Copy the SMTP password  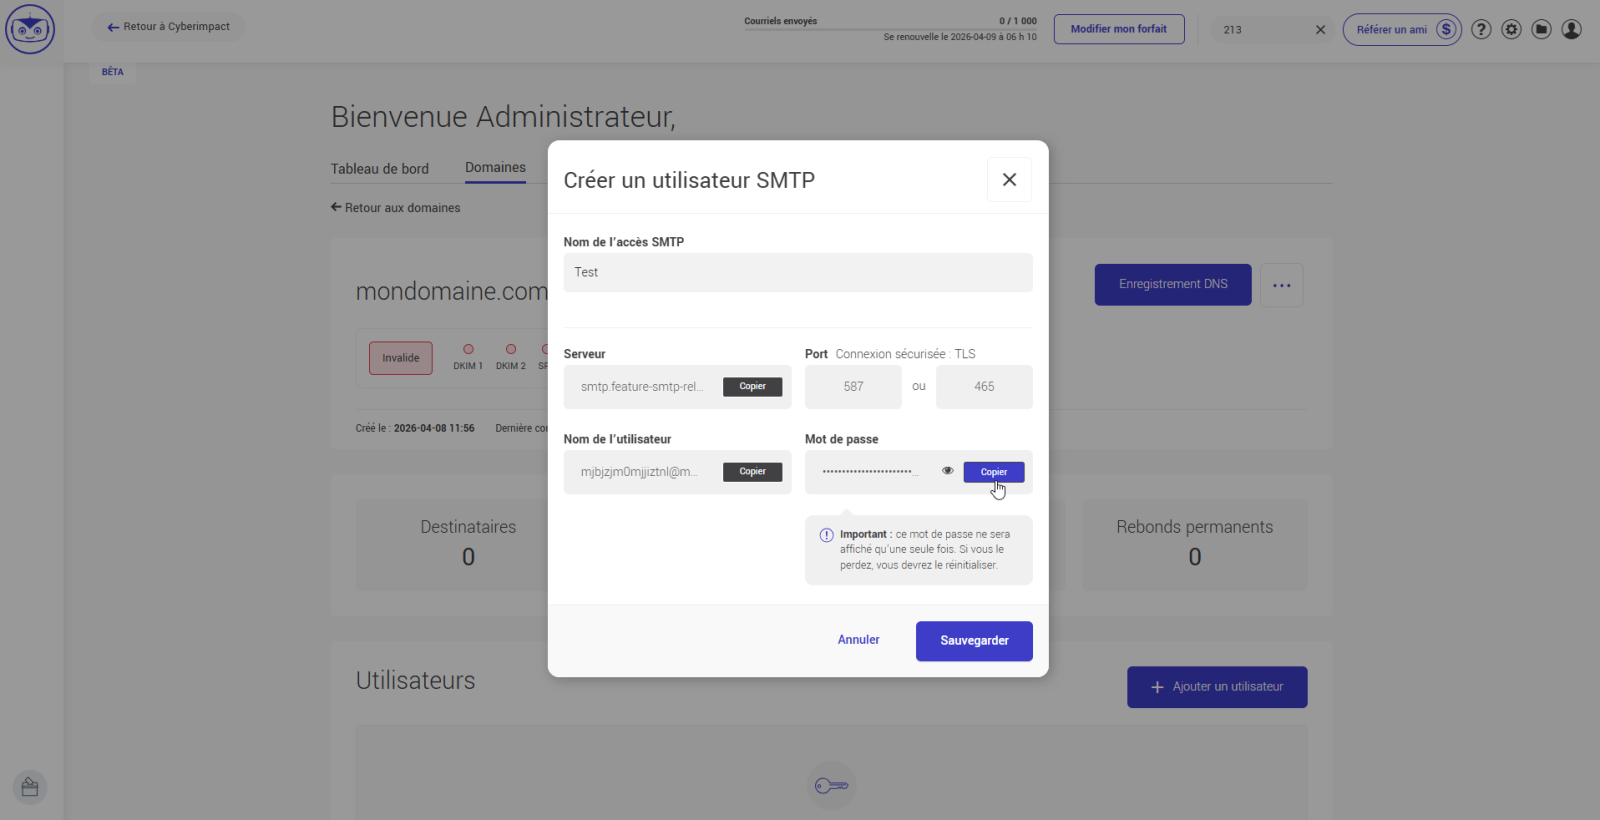pos(993,472)
